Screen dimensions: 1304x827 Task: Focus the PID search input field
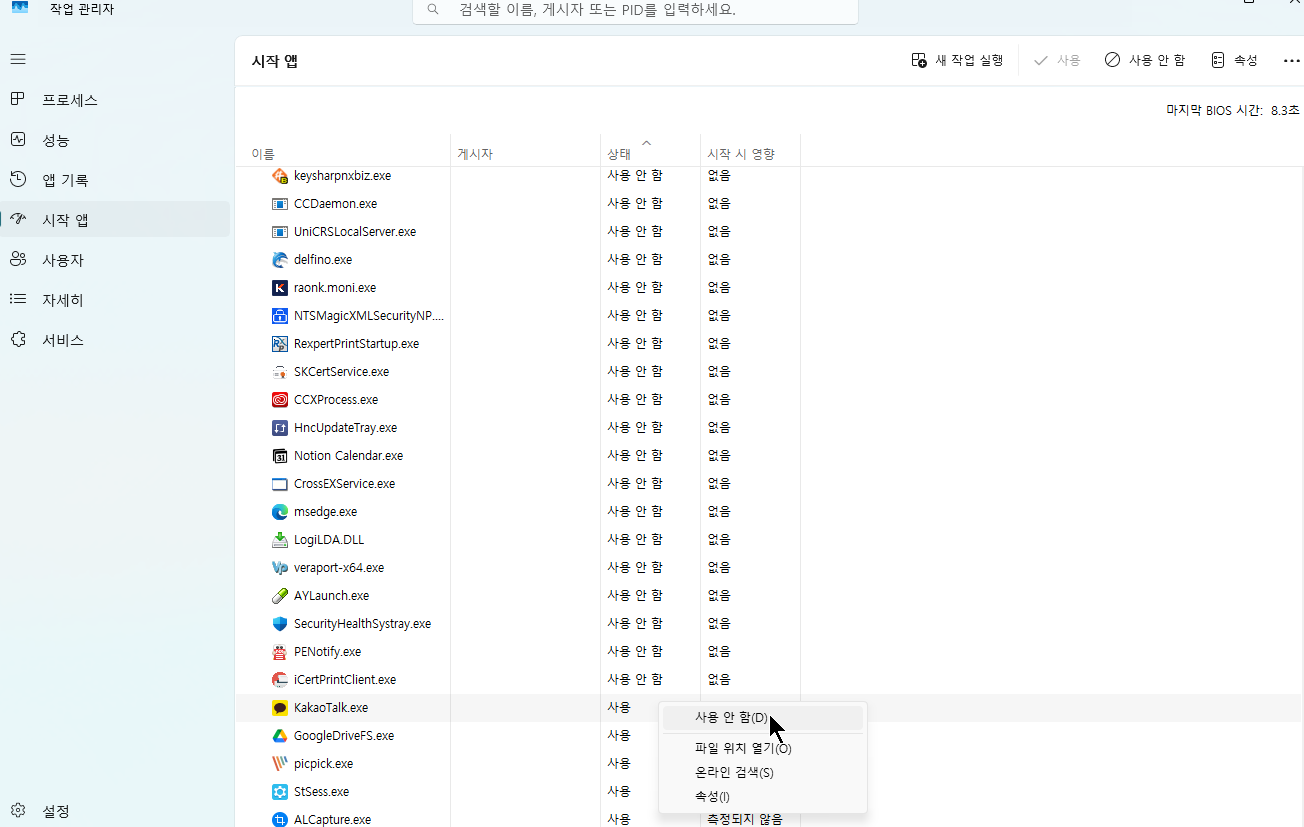(x=635, y=10)
